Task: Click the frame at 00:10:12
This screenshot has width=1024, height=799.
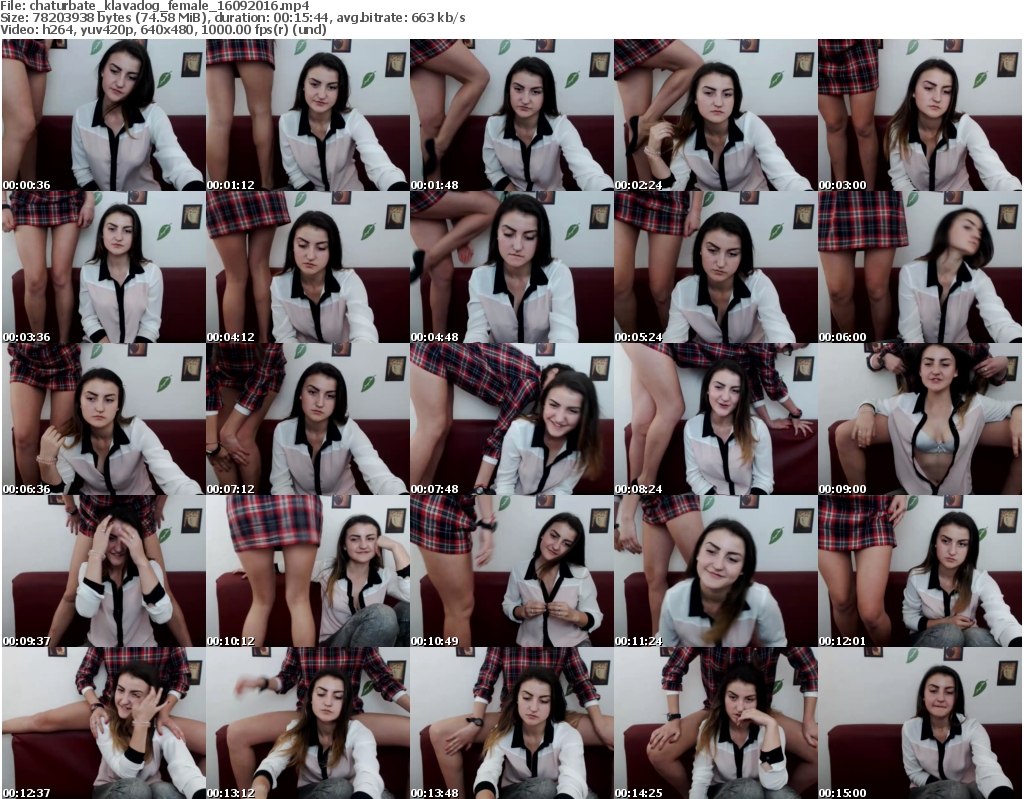Action: coord(308,571)
